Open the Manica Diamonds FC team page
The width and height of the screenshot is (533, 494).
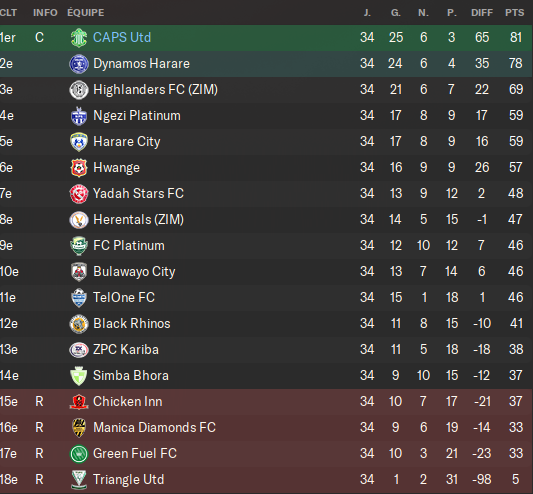154,427
